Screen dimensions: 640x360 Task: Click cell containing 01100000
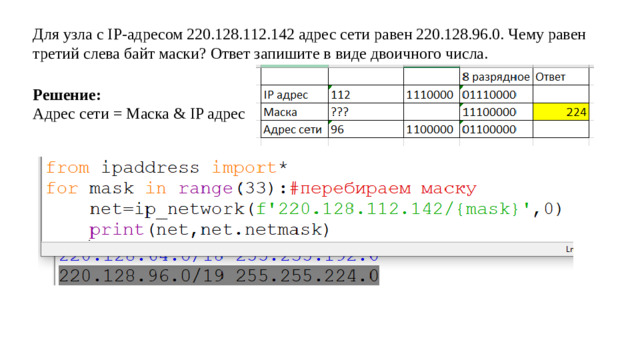(x=496, y=129)
